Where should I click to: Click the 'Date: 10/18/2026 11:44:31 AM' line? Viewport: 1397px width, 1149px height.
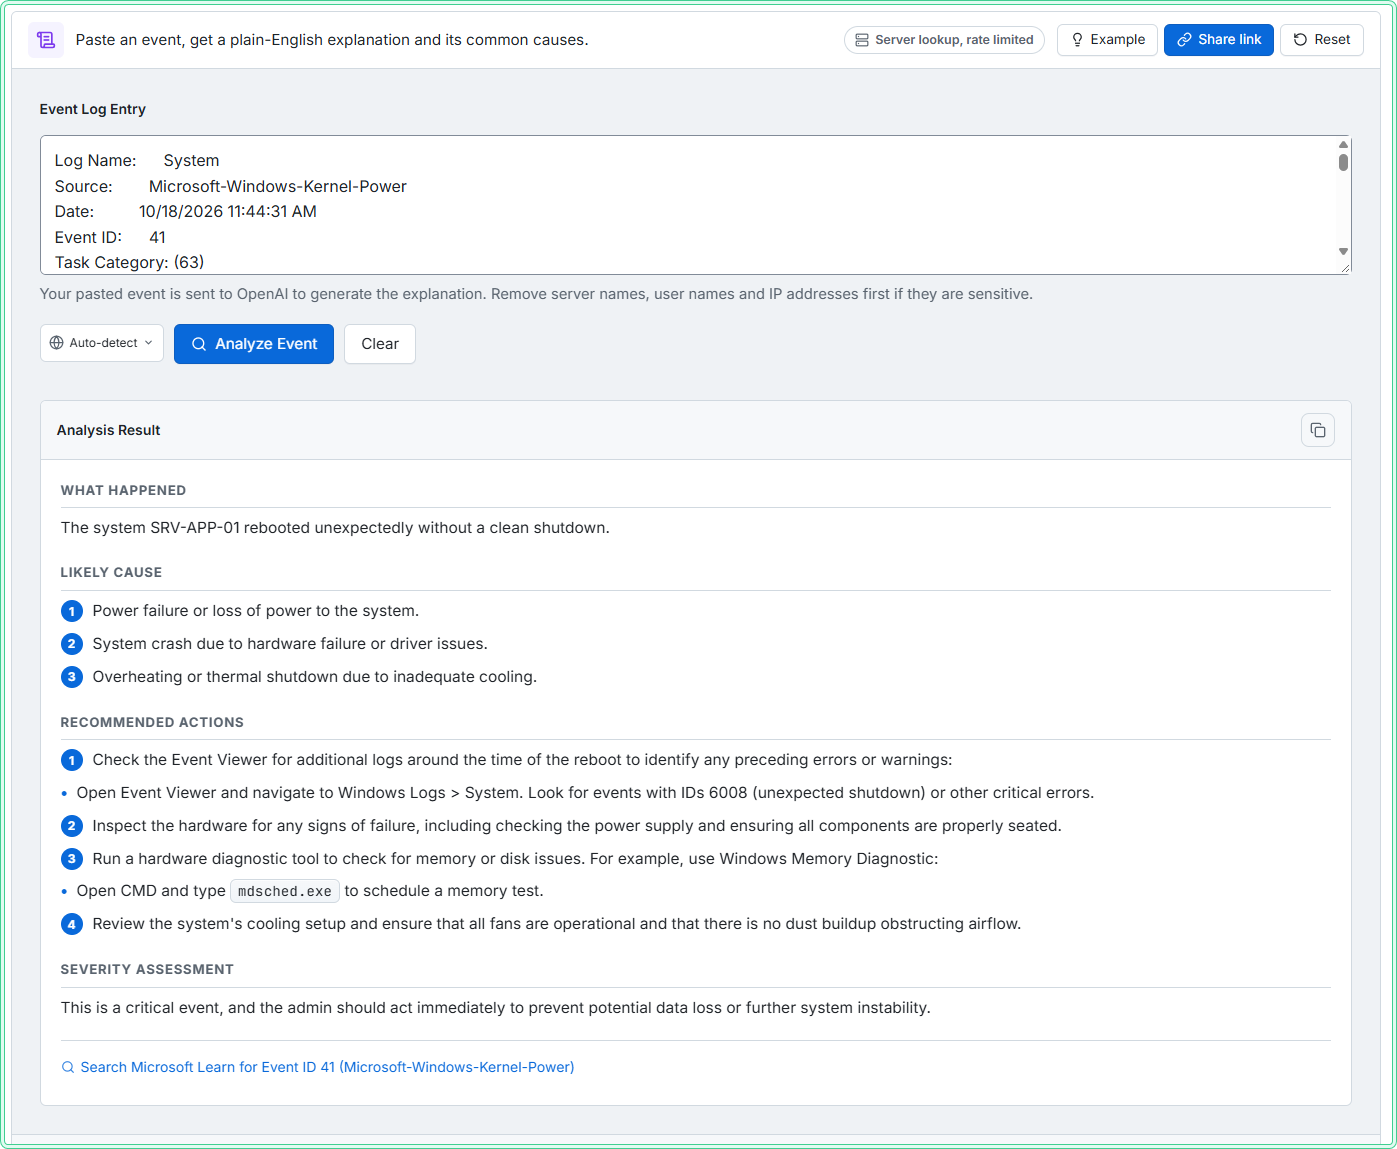186,211
